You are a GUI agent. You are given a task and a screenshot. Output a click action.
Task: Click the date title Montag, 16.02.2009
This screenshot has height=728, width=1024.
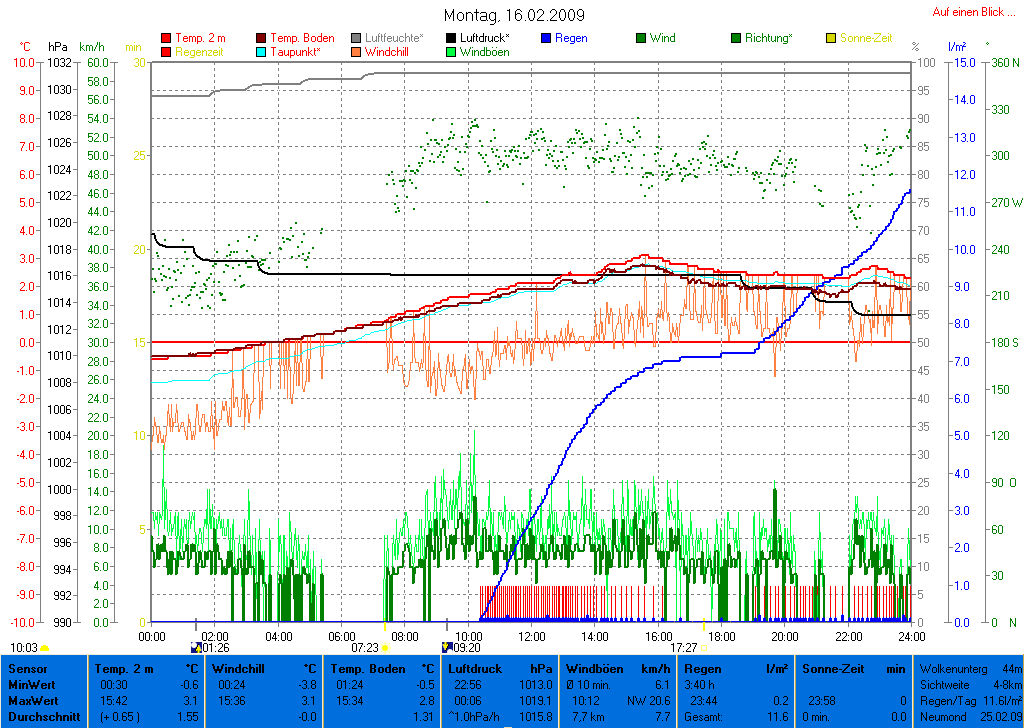click(514, 16)
